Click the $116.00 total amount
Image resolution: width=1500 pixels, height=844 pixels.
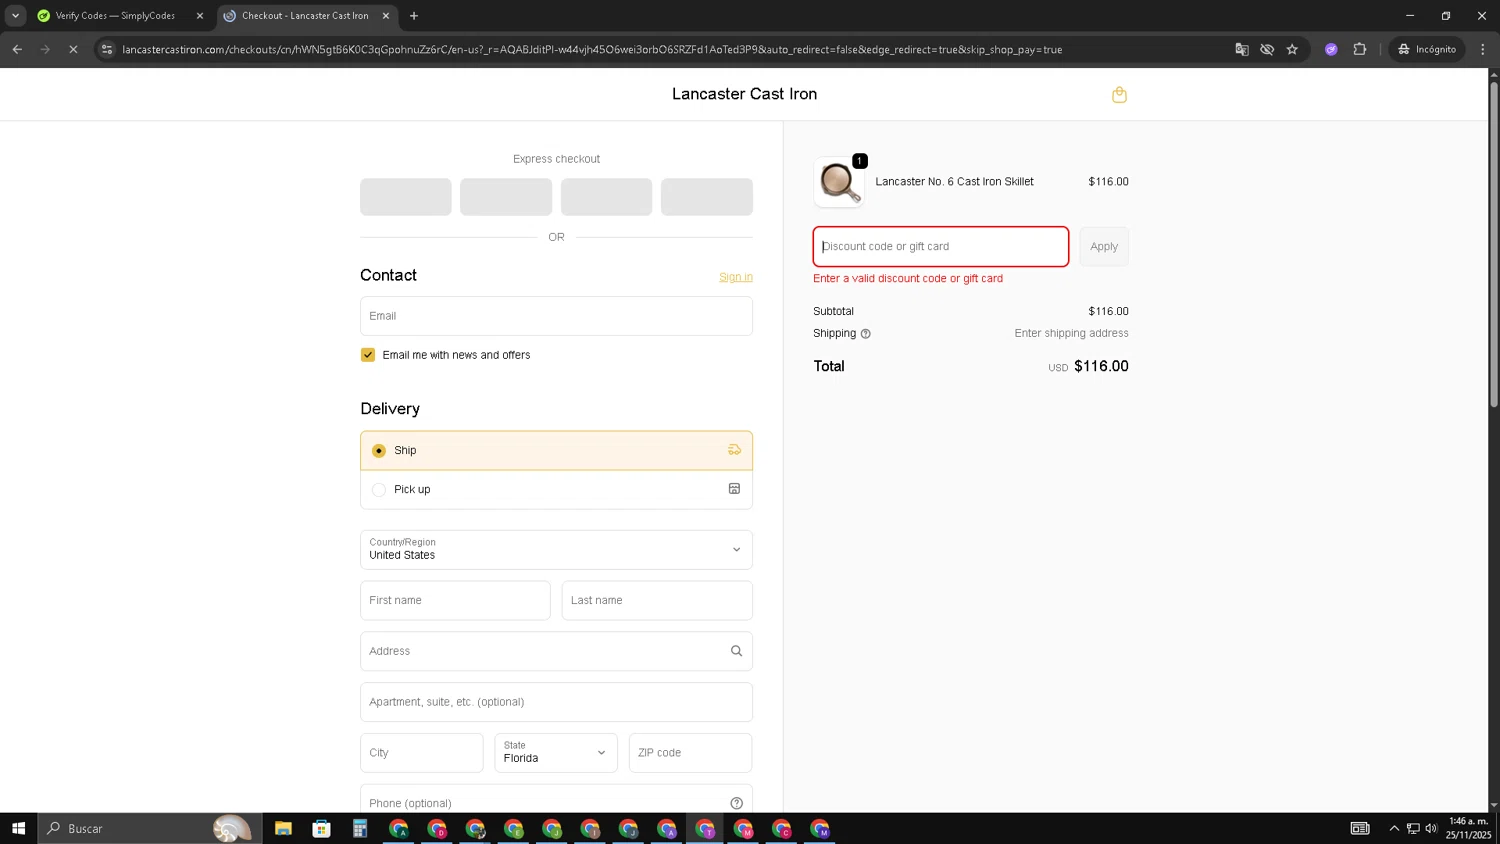[1101, 366]
